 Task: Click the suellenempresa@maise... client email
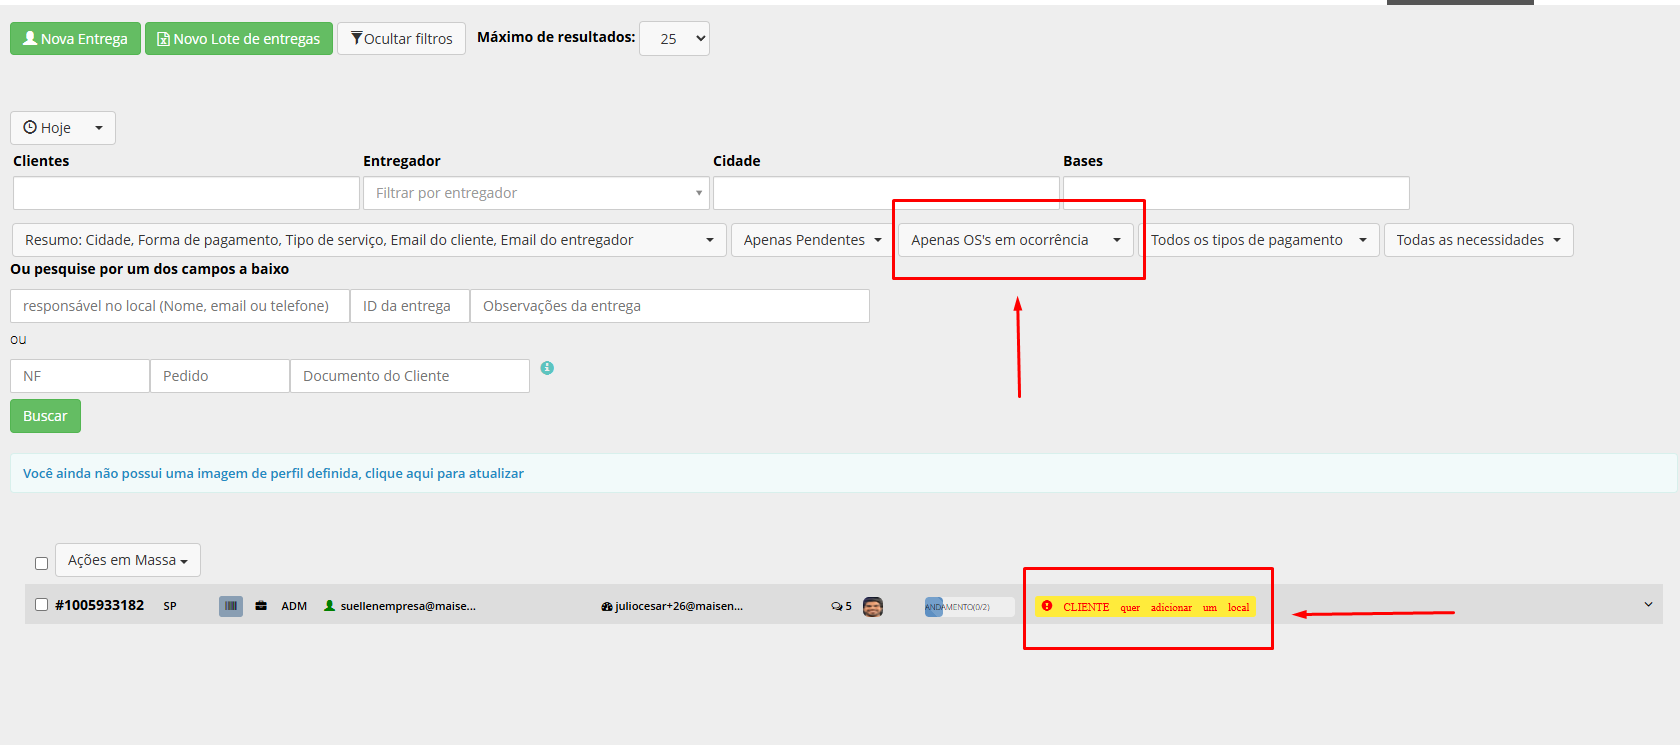408,606
